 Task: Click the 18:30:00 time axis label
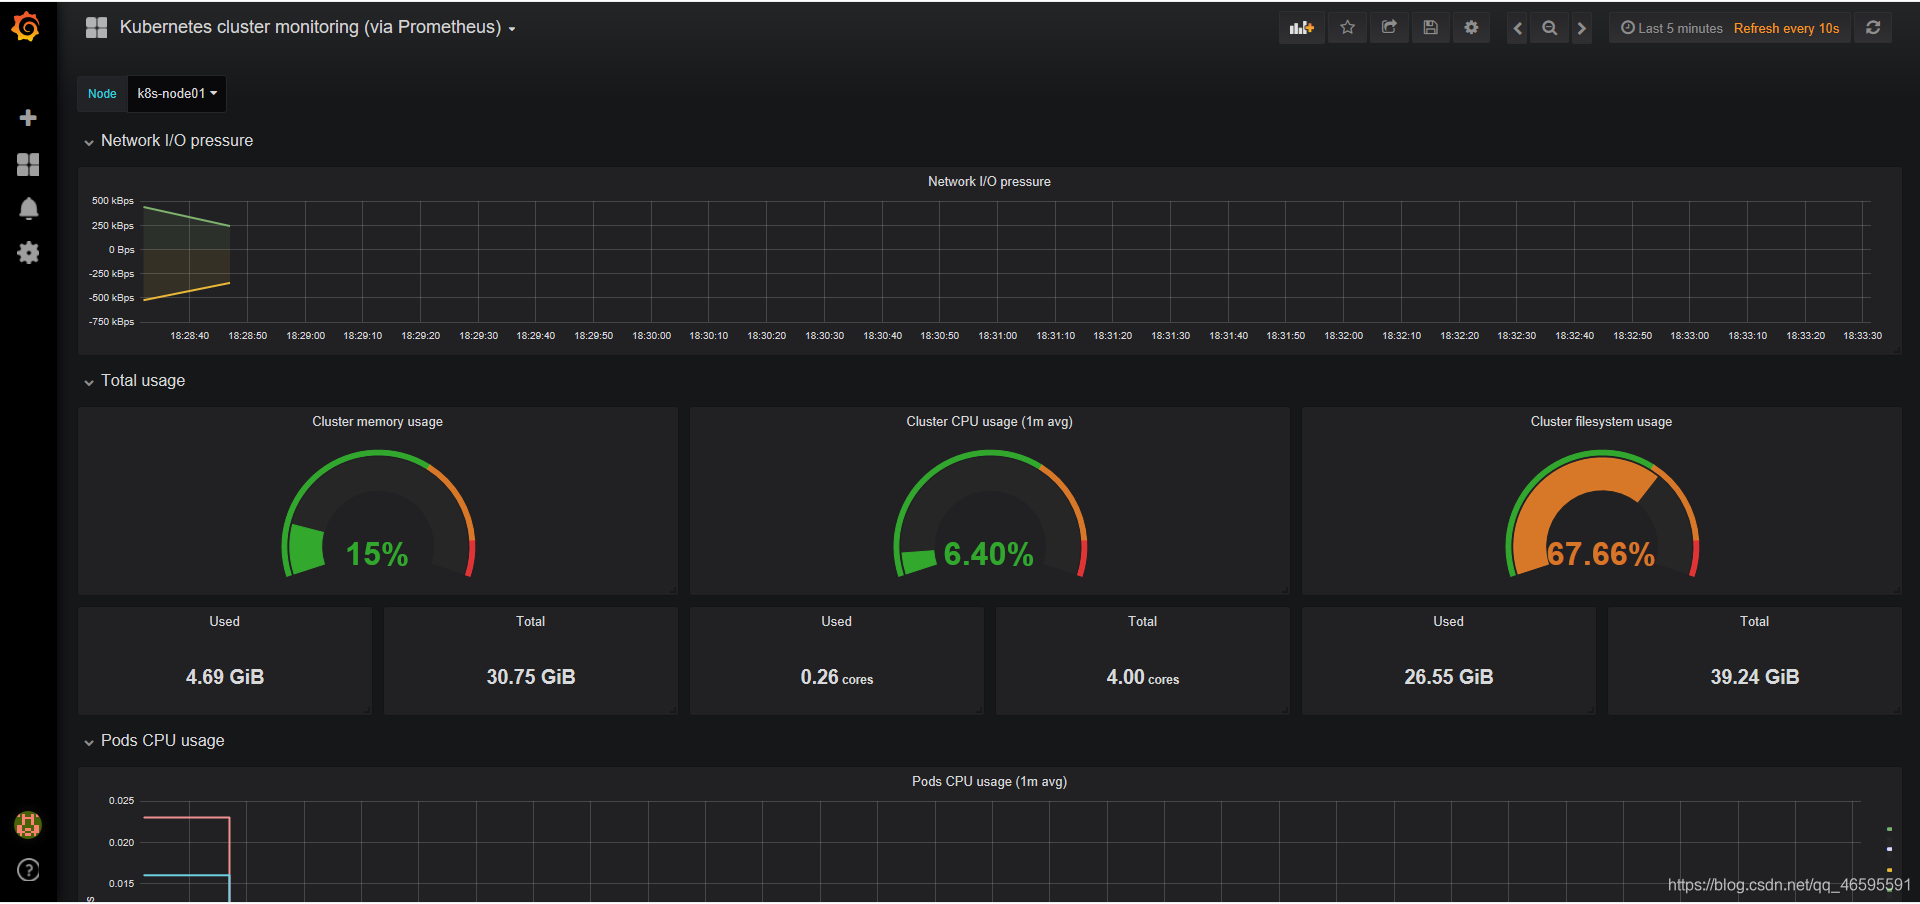(x=651, y=336)
